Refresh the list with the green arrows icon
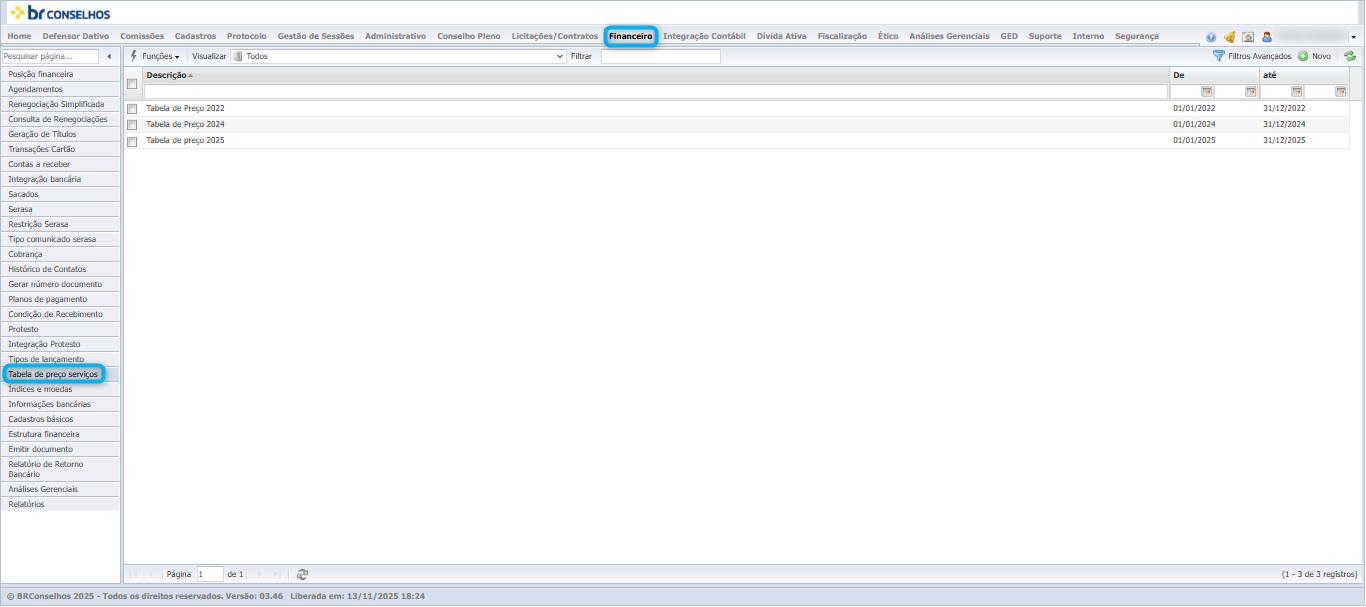This screenshot has height=607, width=1366. click(x=1350, y=57)
